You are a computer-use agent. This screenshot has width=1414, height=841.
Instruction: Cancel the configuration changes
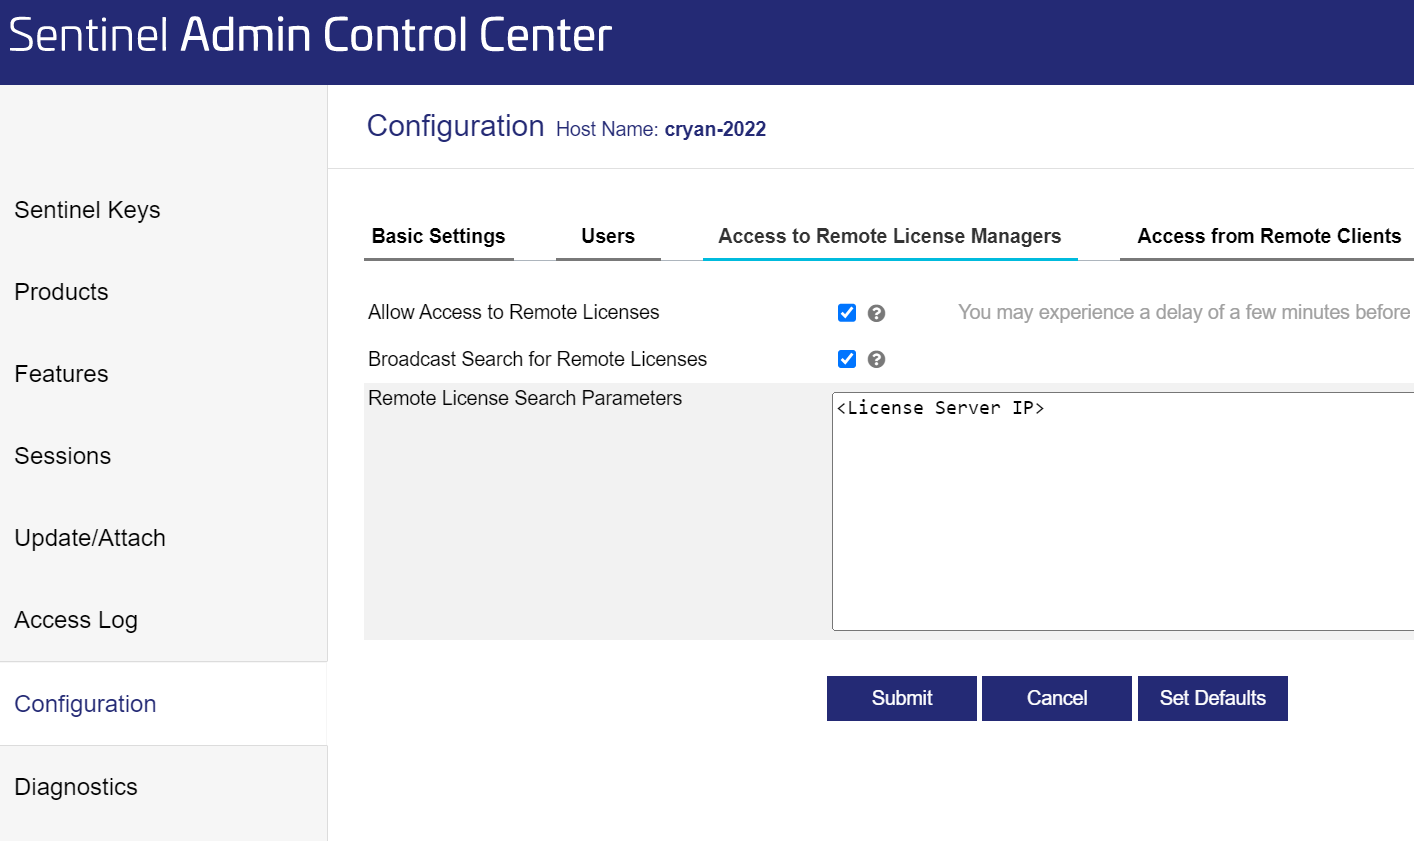pos(1056,698)
